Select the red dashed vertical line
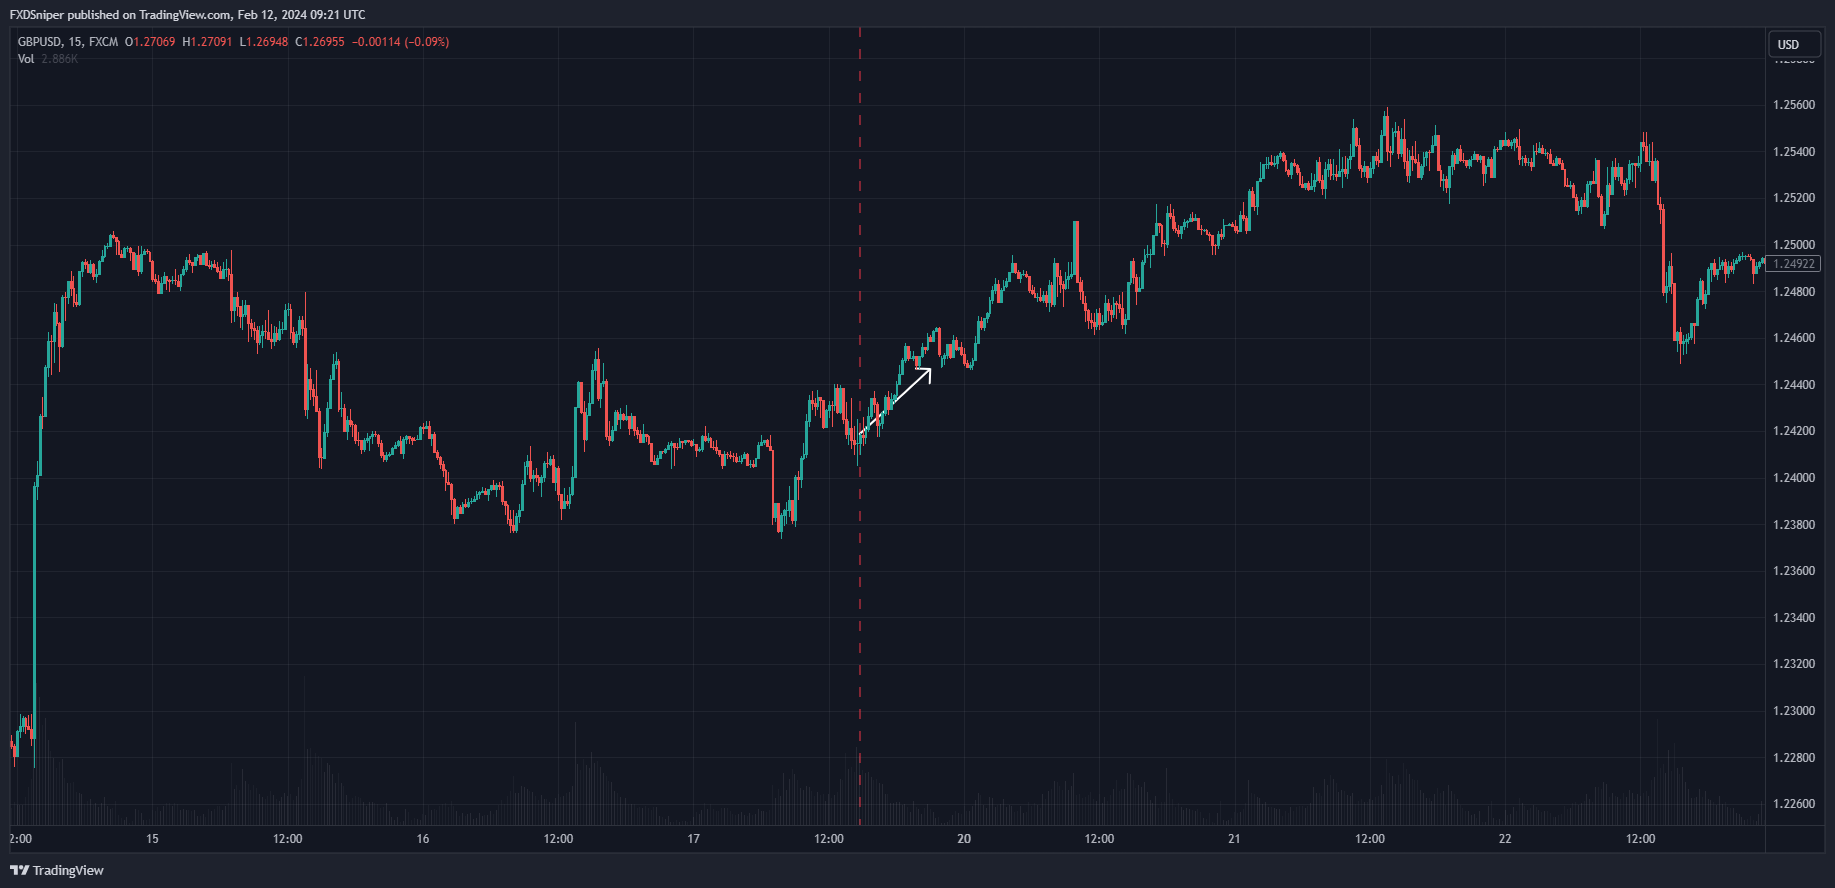This screenshot has width=1835, height=888. pos(860,600)
